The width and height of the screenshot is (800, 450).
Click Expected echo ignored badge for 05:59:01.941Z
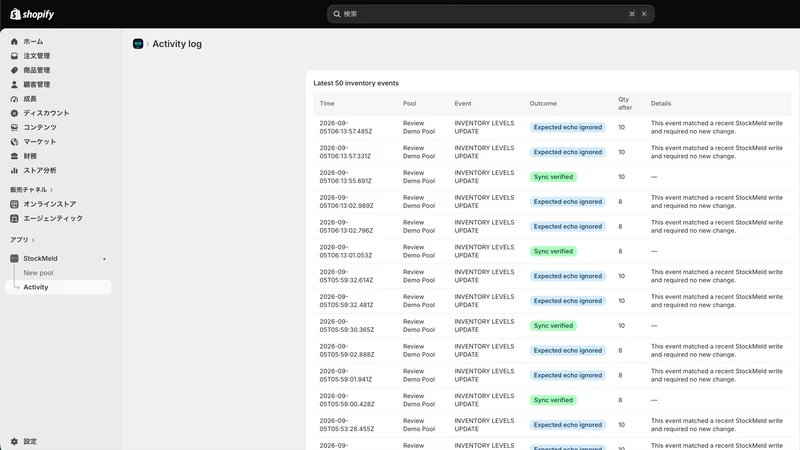pos(568,375)
